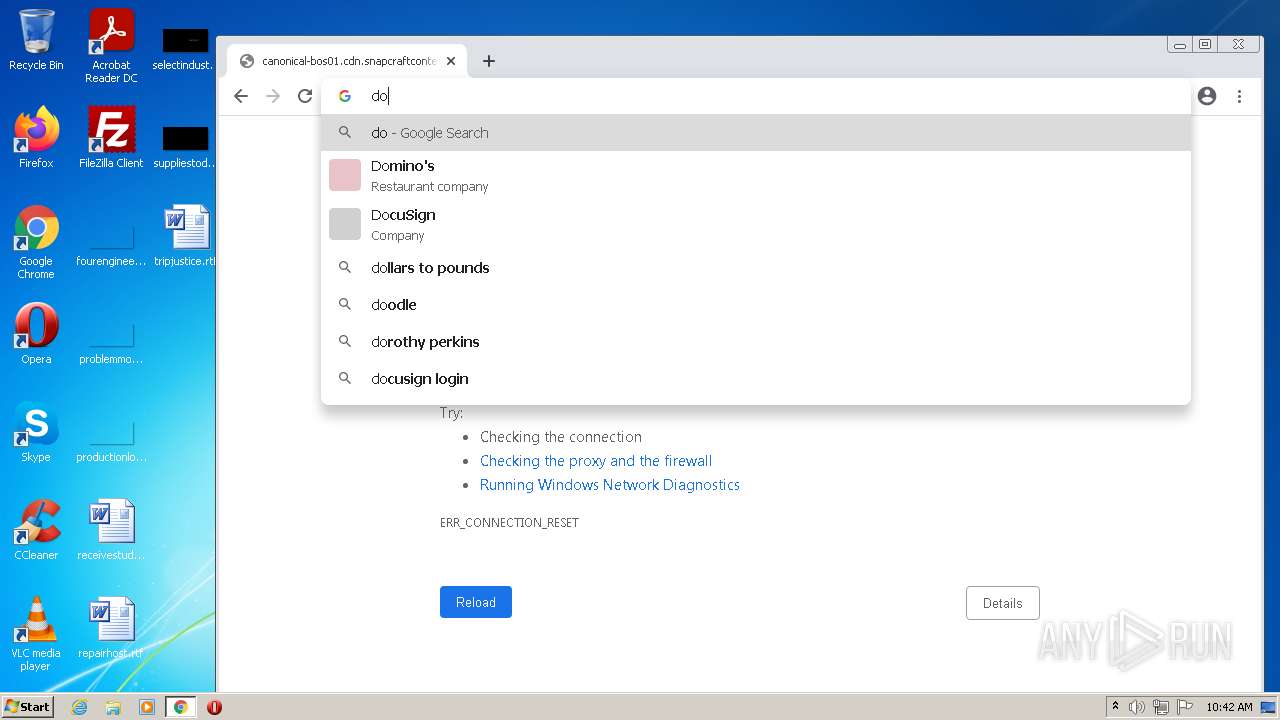Select the 'do - Google Search' suggestion
Image resolution: width=1280 pixels, height=720 pixels.
756,132
